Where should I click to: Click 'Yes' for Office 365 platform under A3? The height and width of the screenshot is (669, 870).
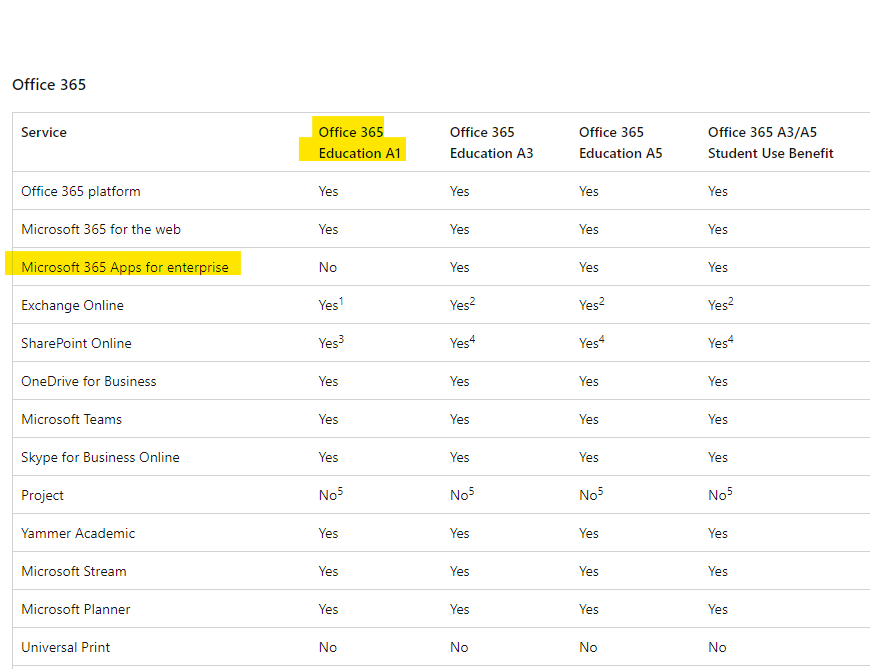point(459,191)
